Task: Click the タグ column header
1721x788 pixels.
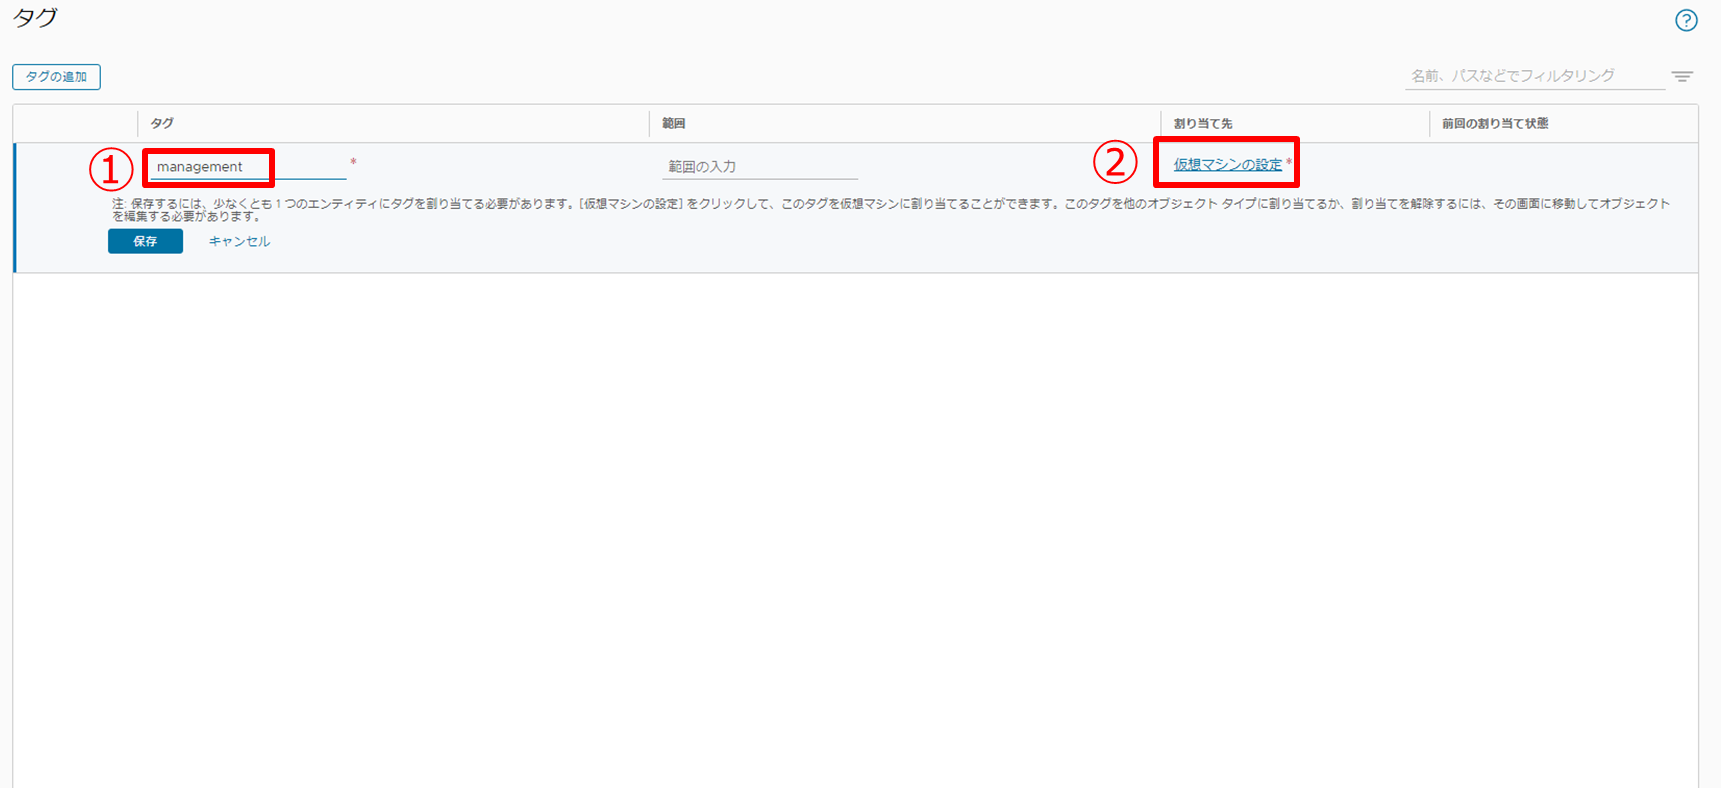Action: pos(162,123)
